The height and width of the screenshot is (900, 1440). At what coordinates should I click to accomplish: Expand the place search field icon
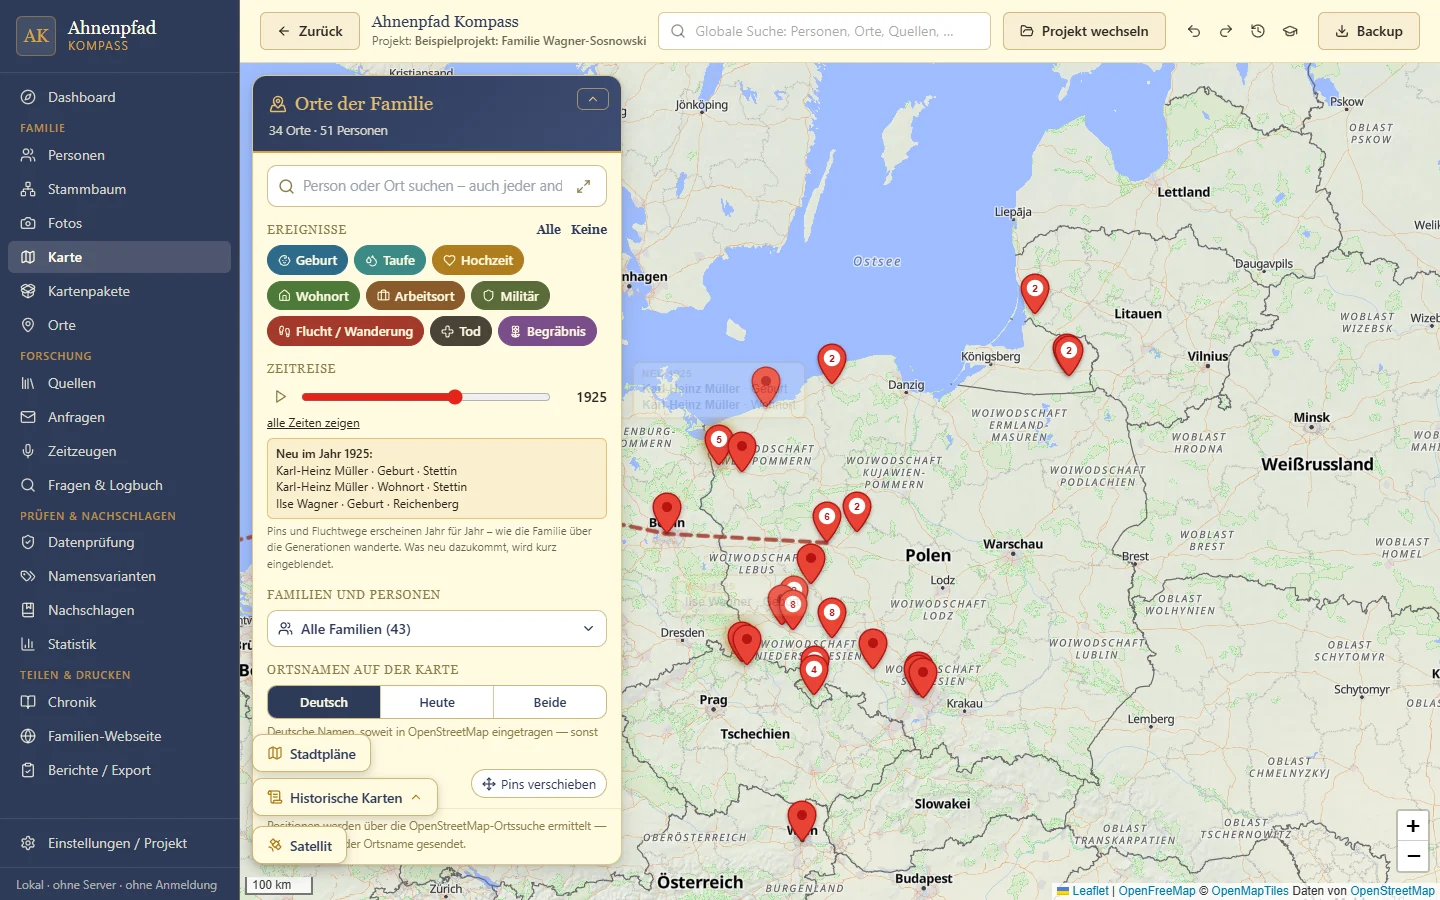click(584, 186)
